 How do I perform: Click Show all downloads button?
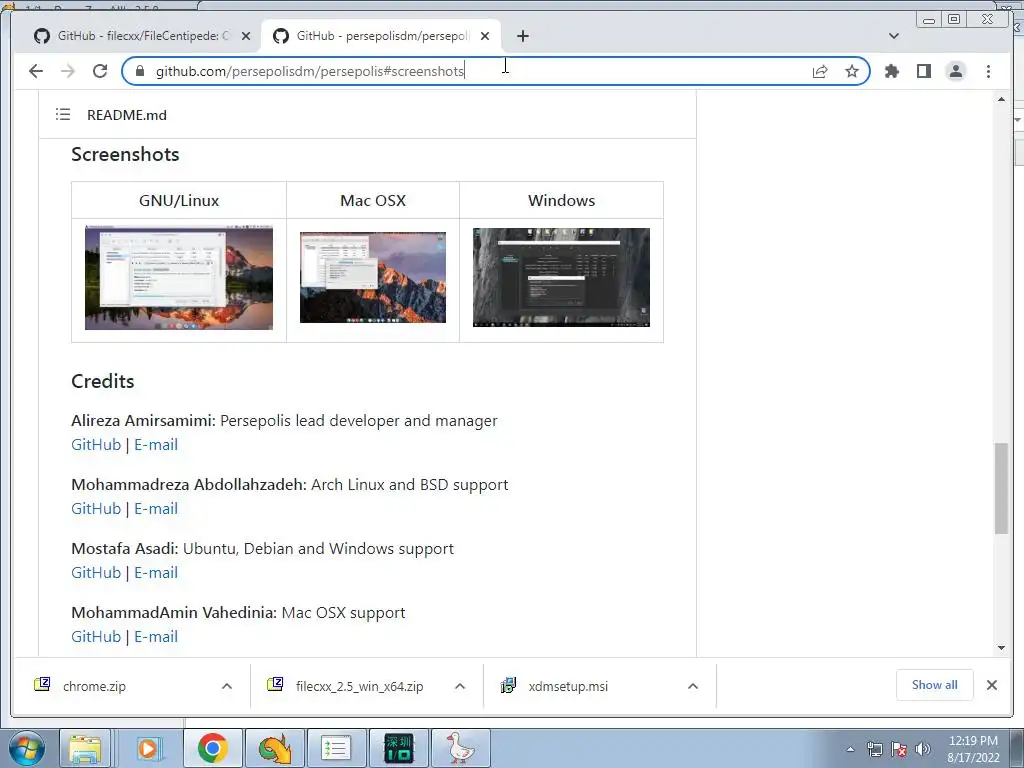click(935, 685)
